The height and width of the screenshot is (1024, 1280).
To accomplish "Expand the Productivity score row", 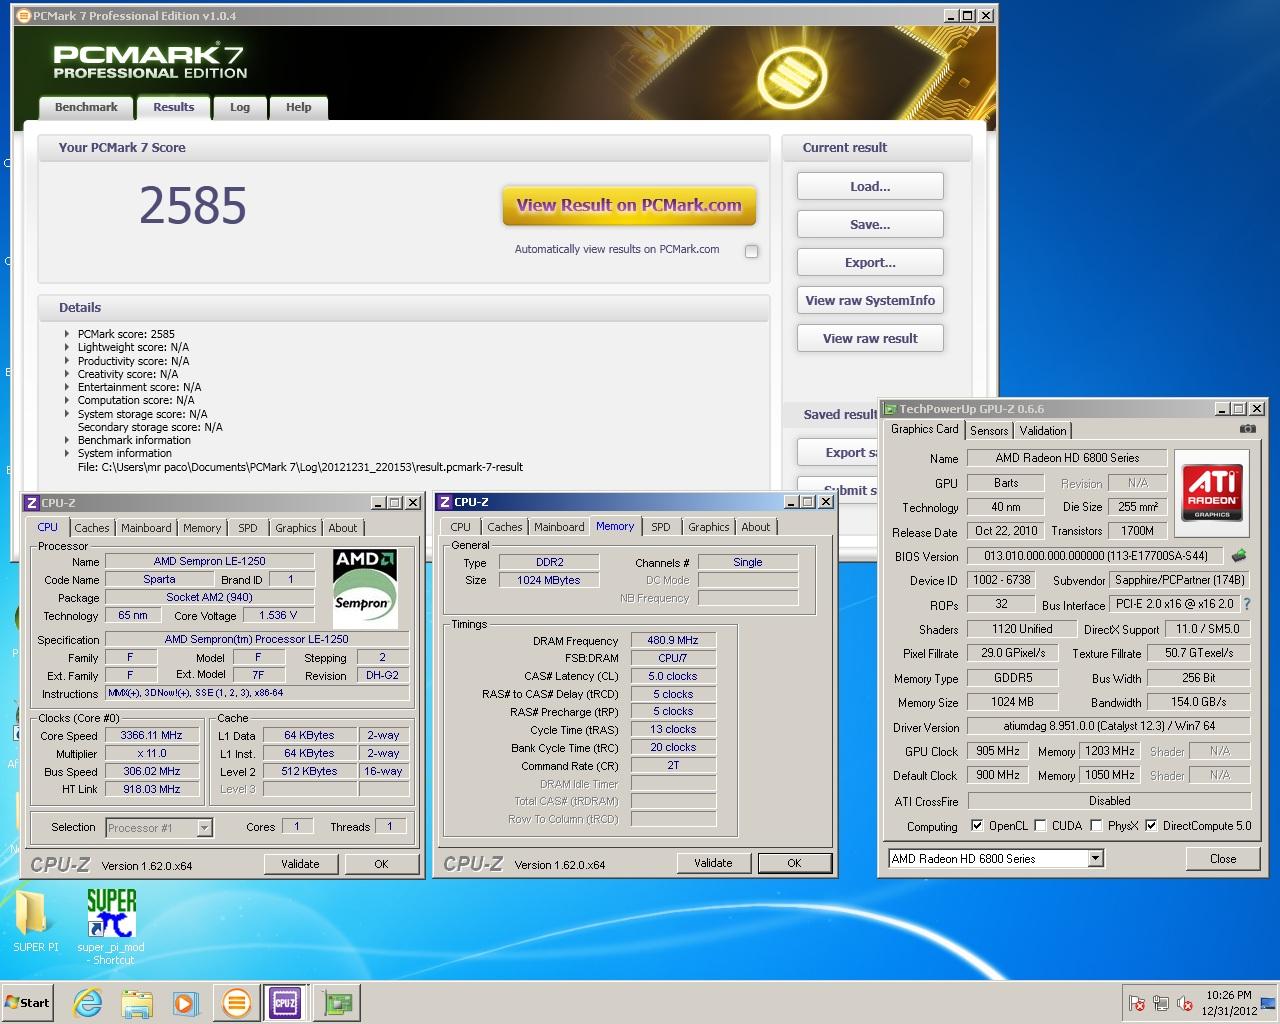I will 67,361.
